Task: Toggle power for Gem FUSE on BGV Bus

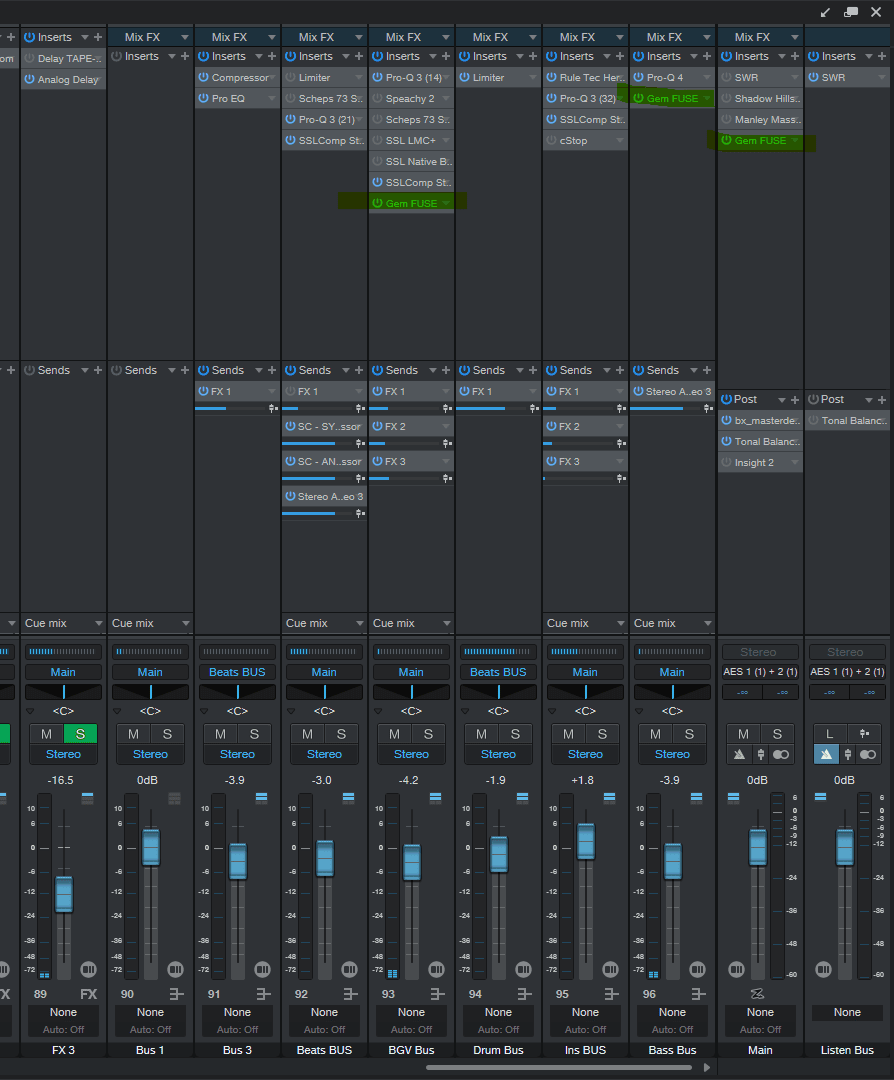Action: pos(378,204)
